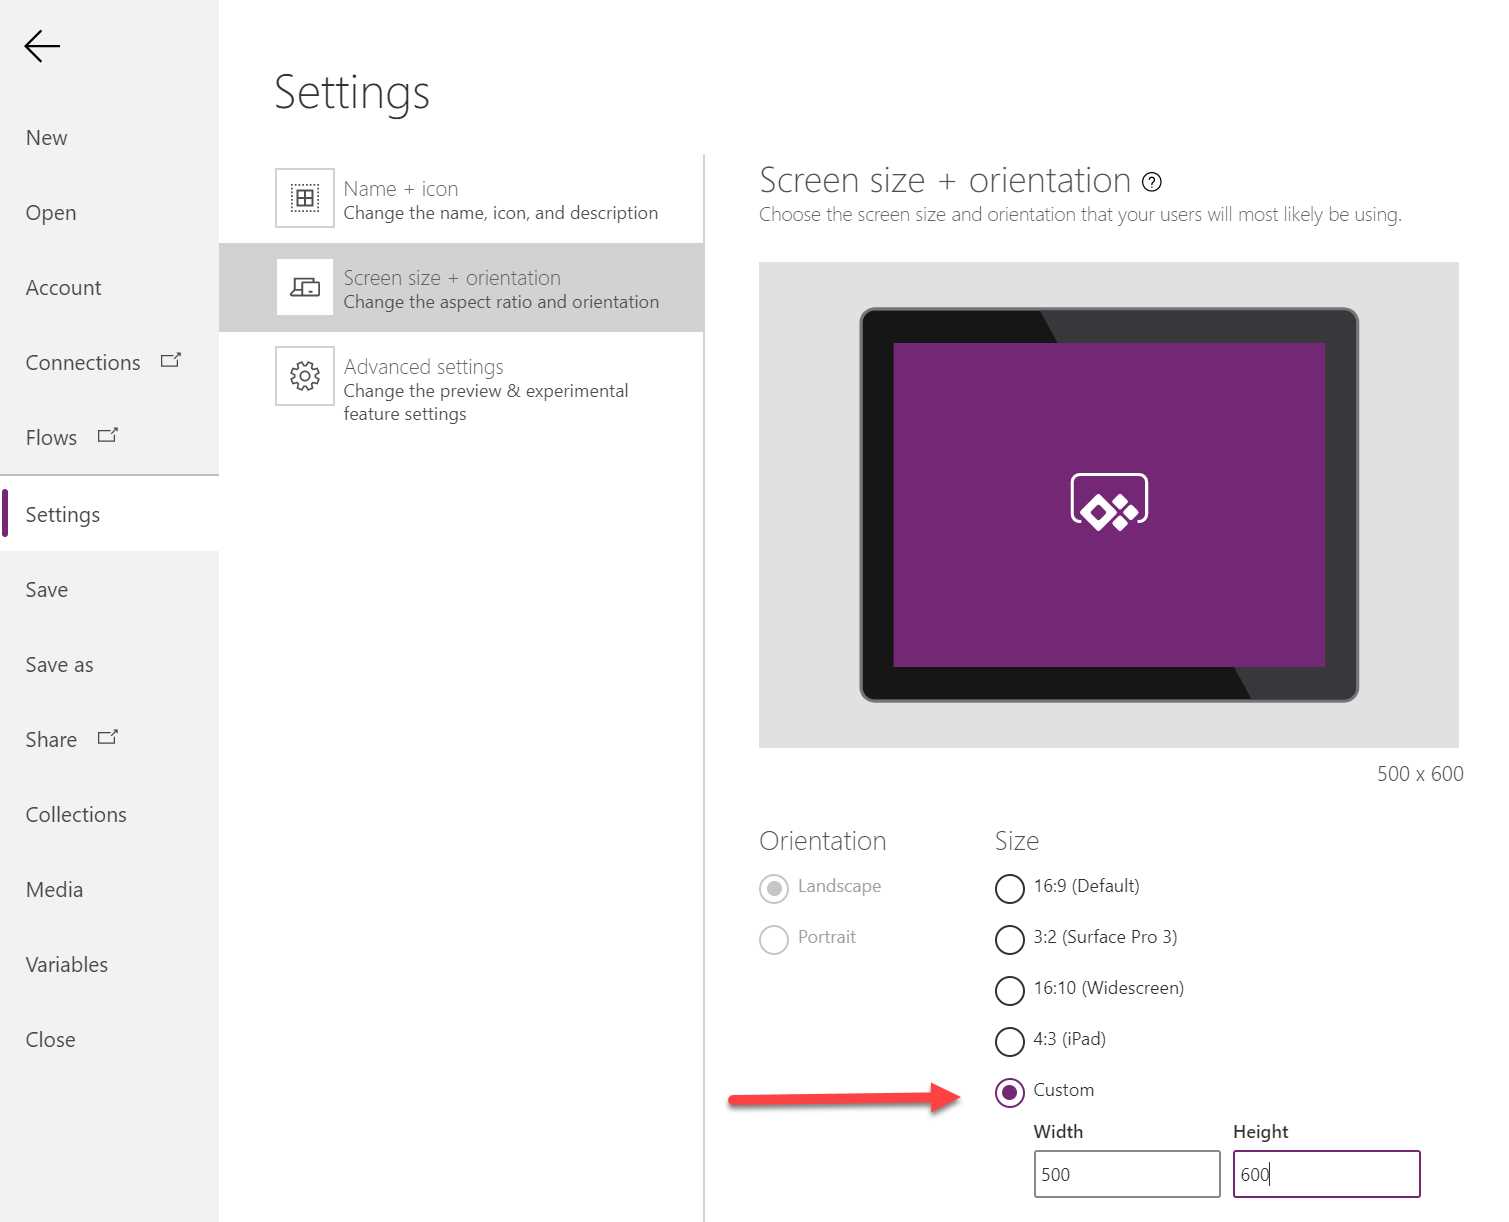Click the Settings page title
The height and width of the screenshot is (1222, 1509).
click(352, 94)
